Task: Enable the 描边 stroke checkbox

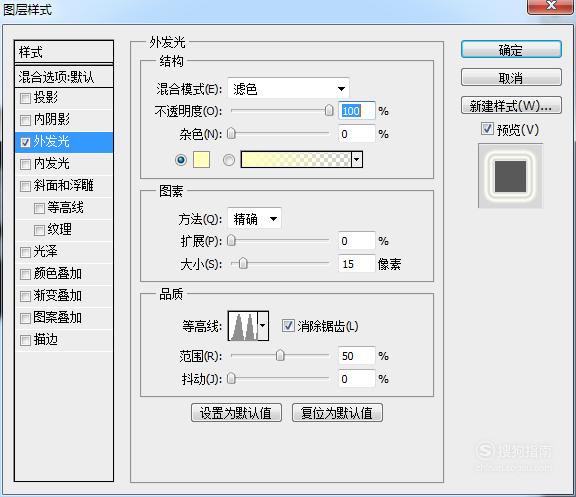Action: tap(25, 340)
